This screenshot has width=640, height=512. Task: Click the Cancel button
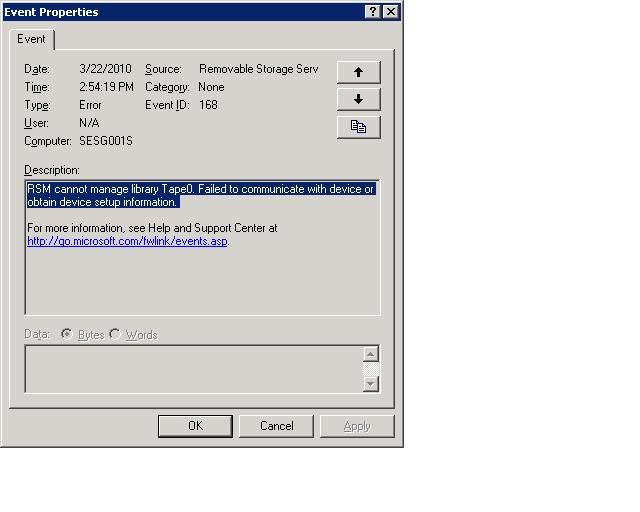pyautogui.click(x=276, y=426)
